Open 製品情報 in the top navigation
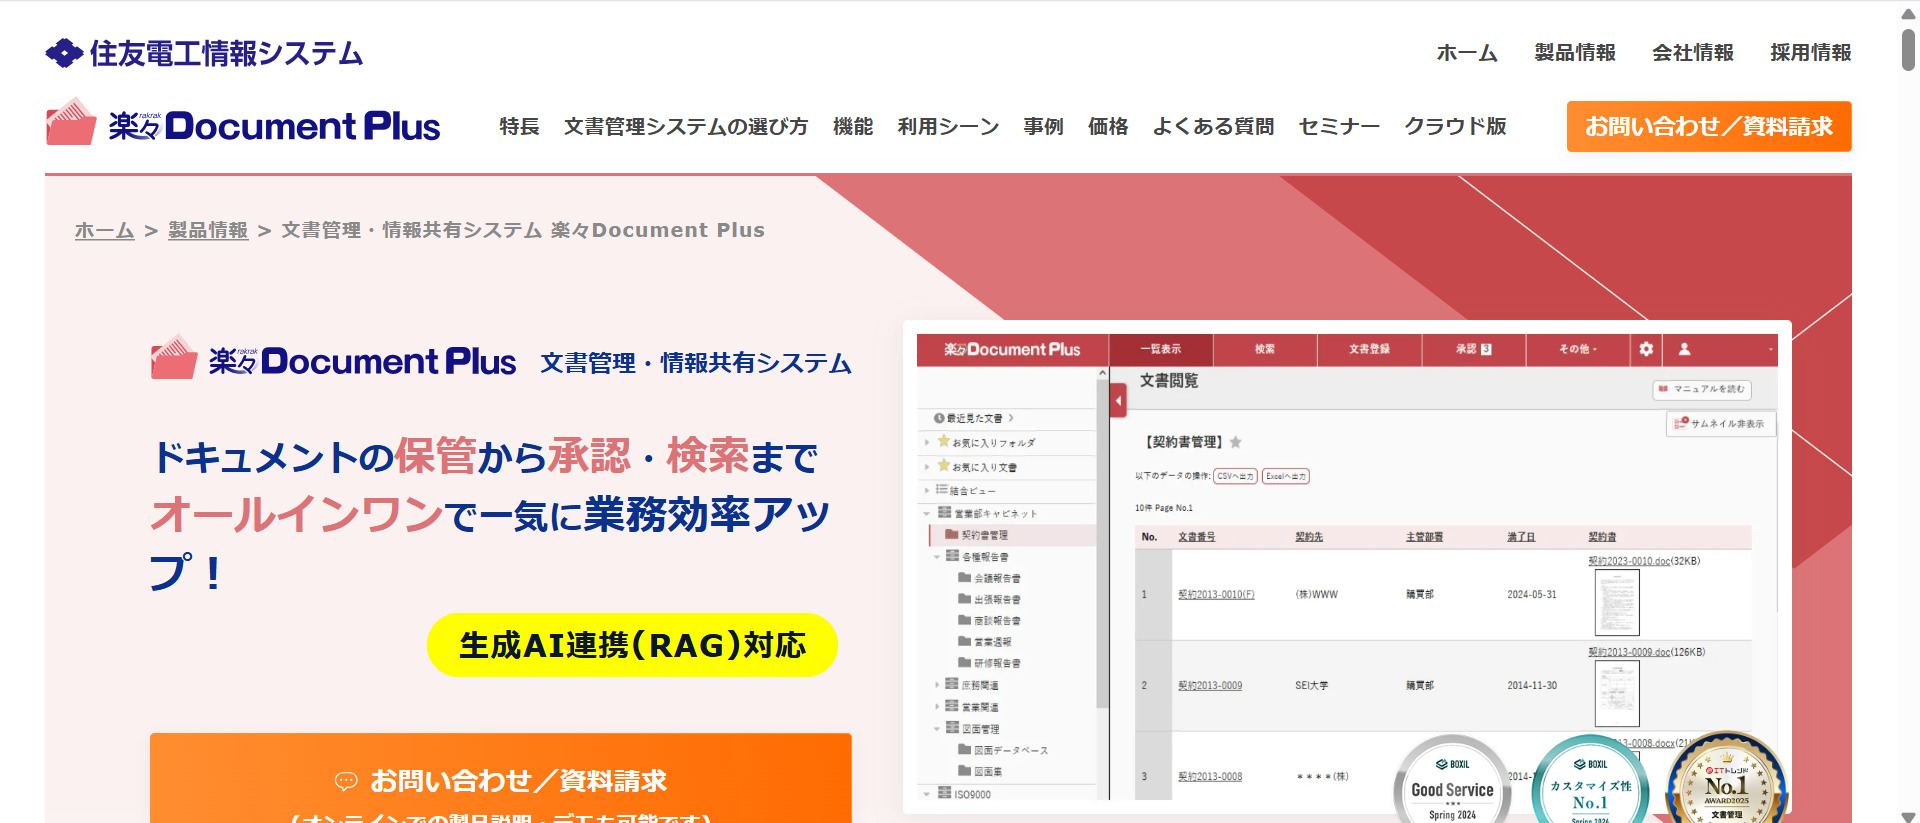1920x823 pixels. 1575,53
